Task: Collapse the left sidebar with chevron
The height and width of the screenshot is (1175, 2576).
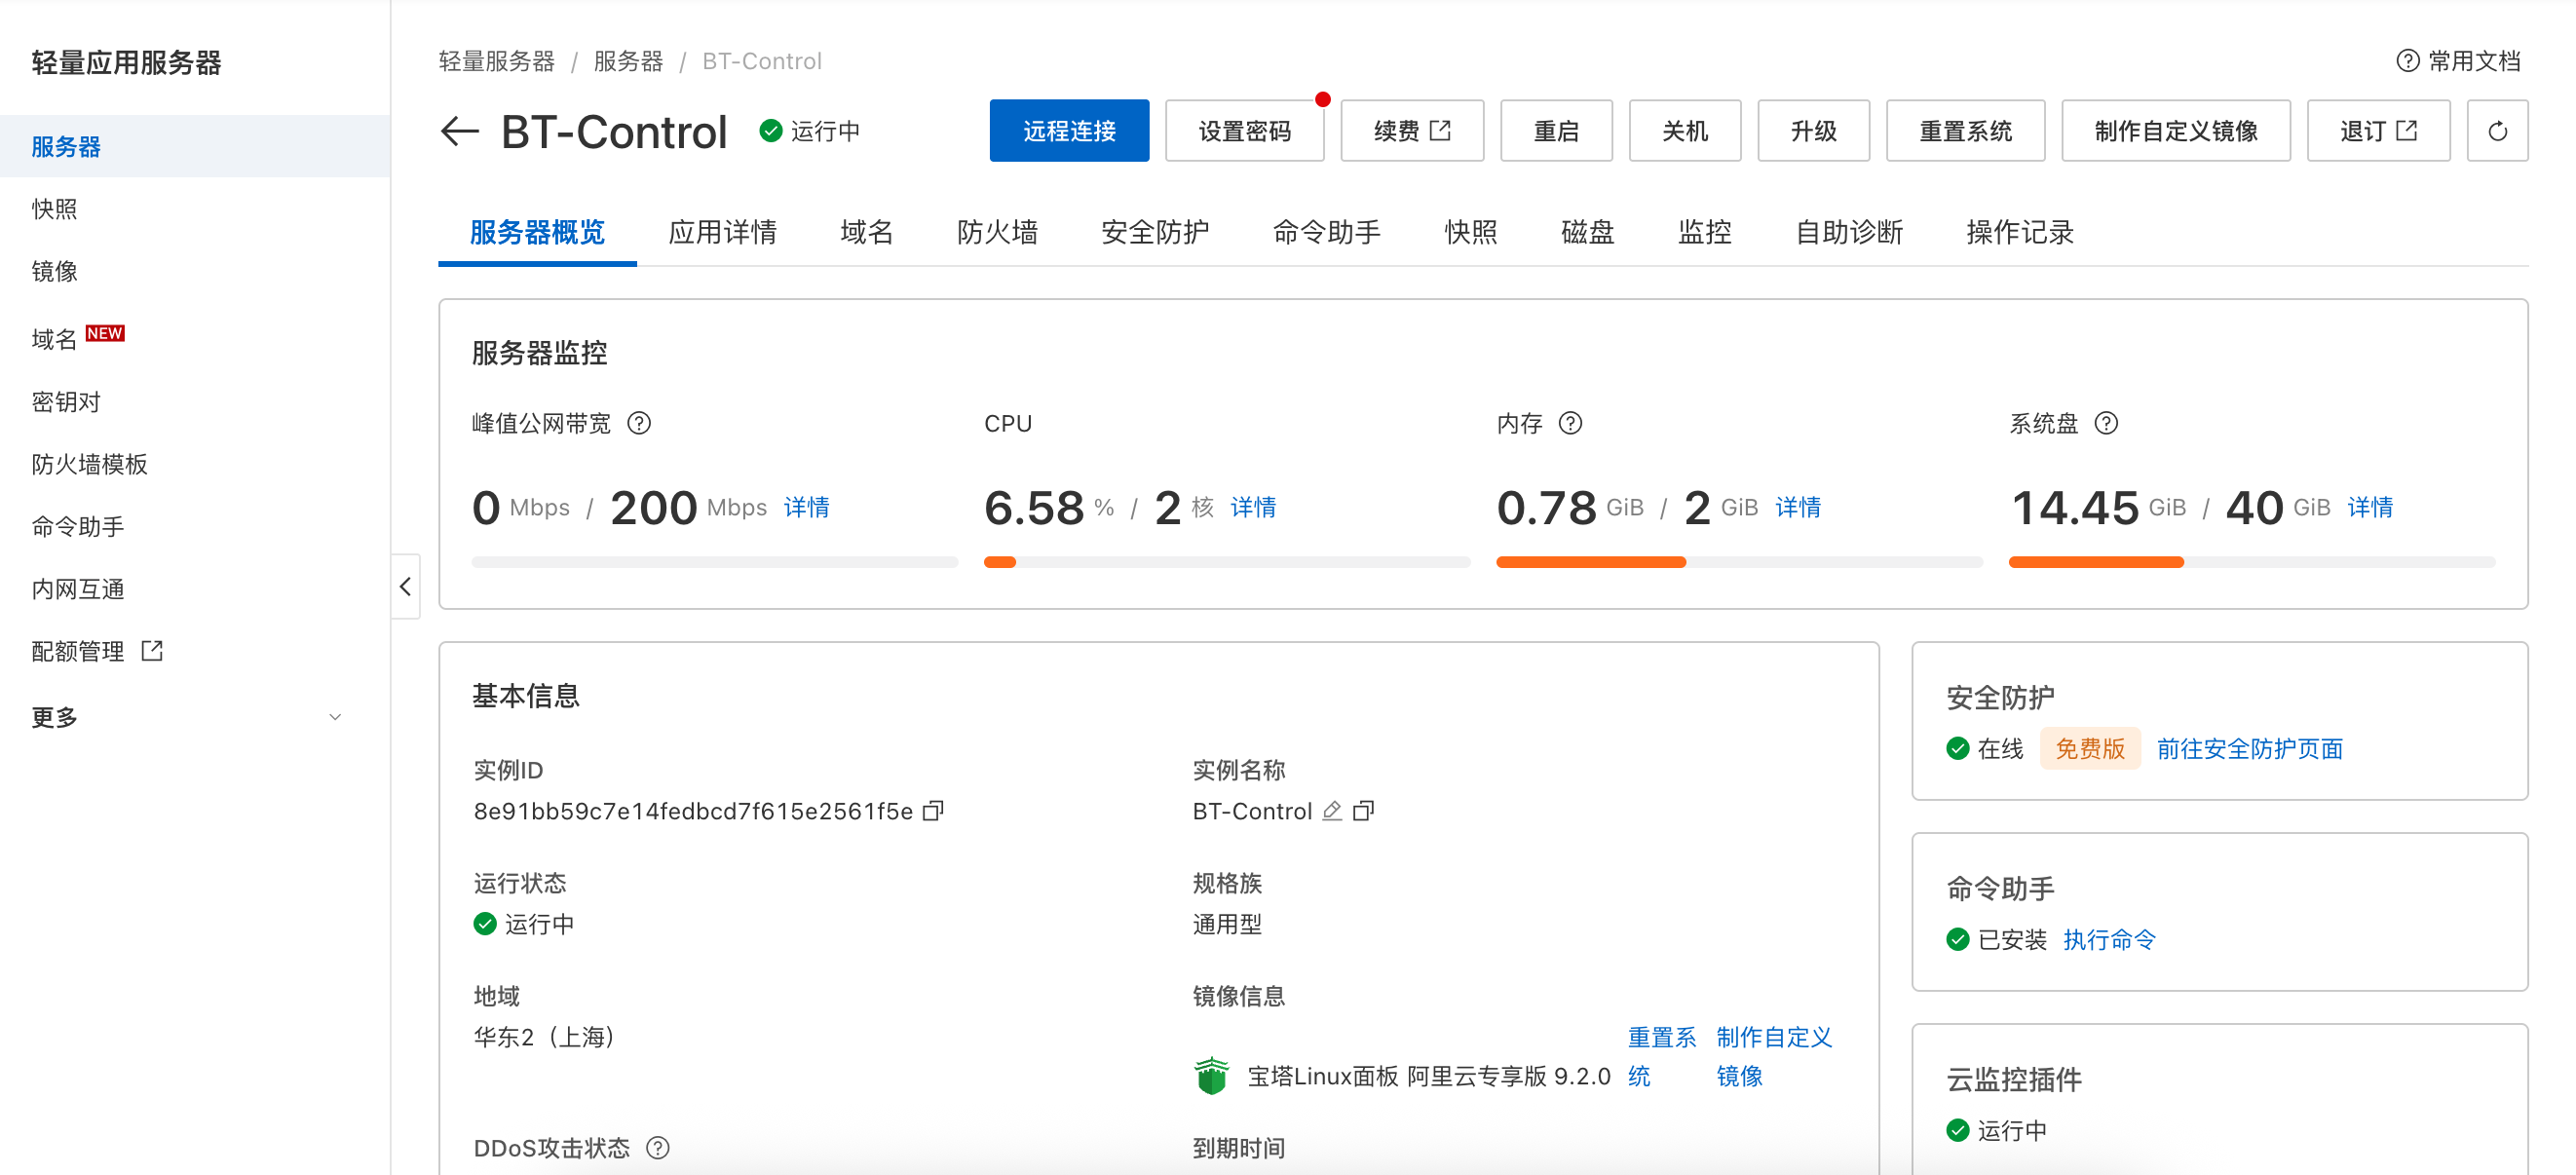Action: click(405, 587)
